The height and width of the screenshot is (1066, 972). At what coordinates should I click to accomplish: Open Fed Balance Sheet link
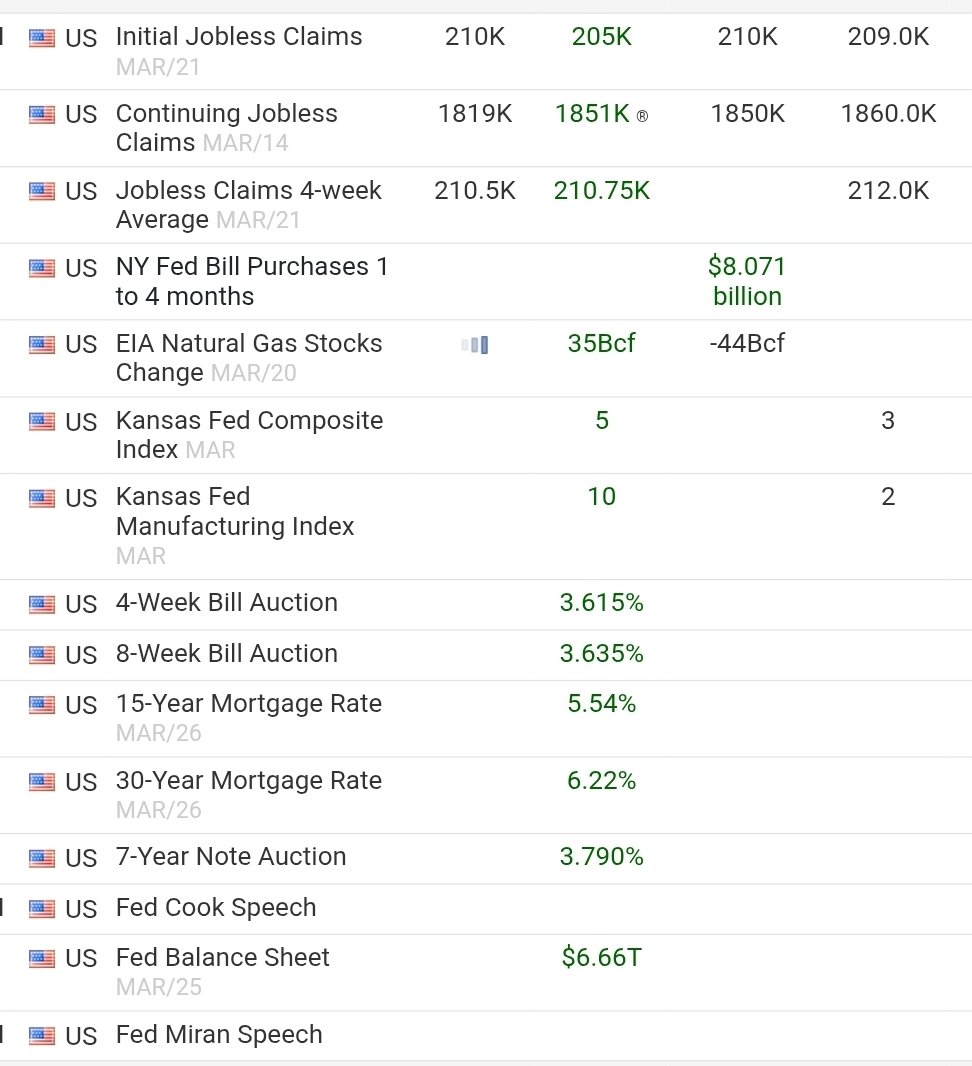click(x=223, y=957)
